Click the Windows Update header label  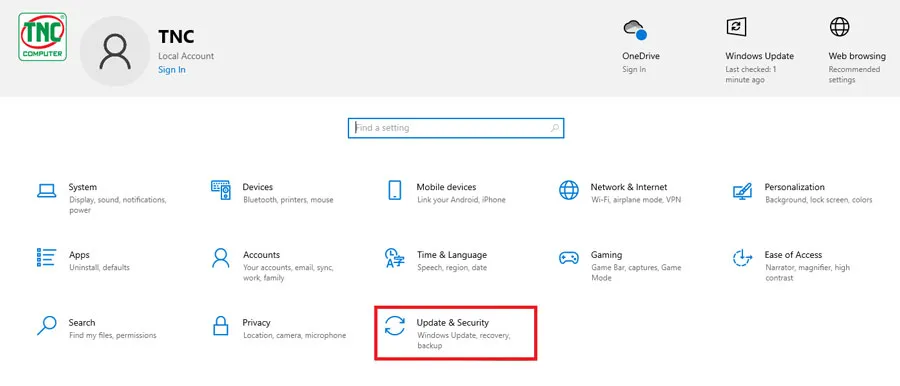pyautogui.click(x=759, y=56)
